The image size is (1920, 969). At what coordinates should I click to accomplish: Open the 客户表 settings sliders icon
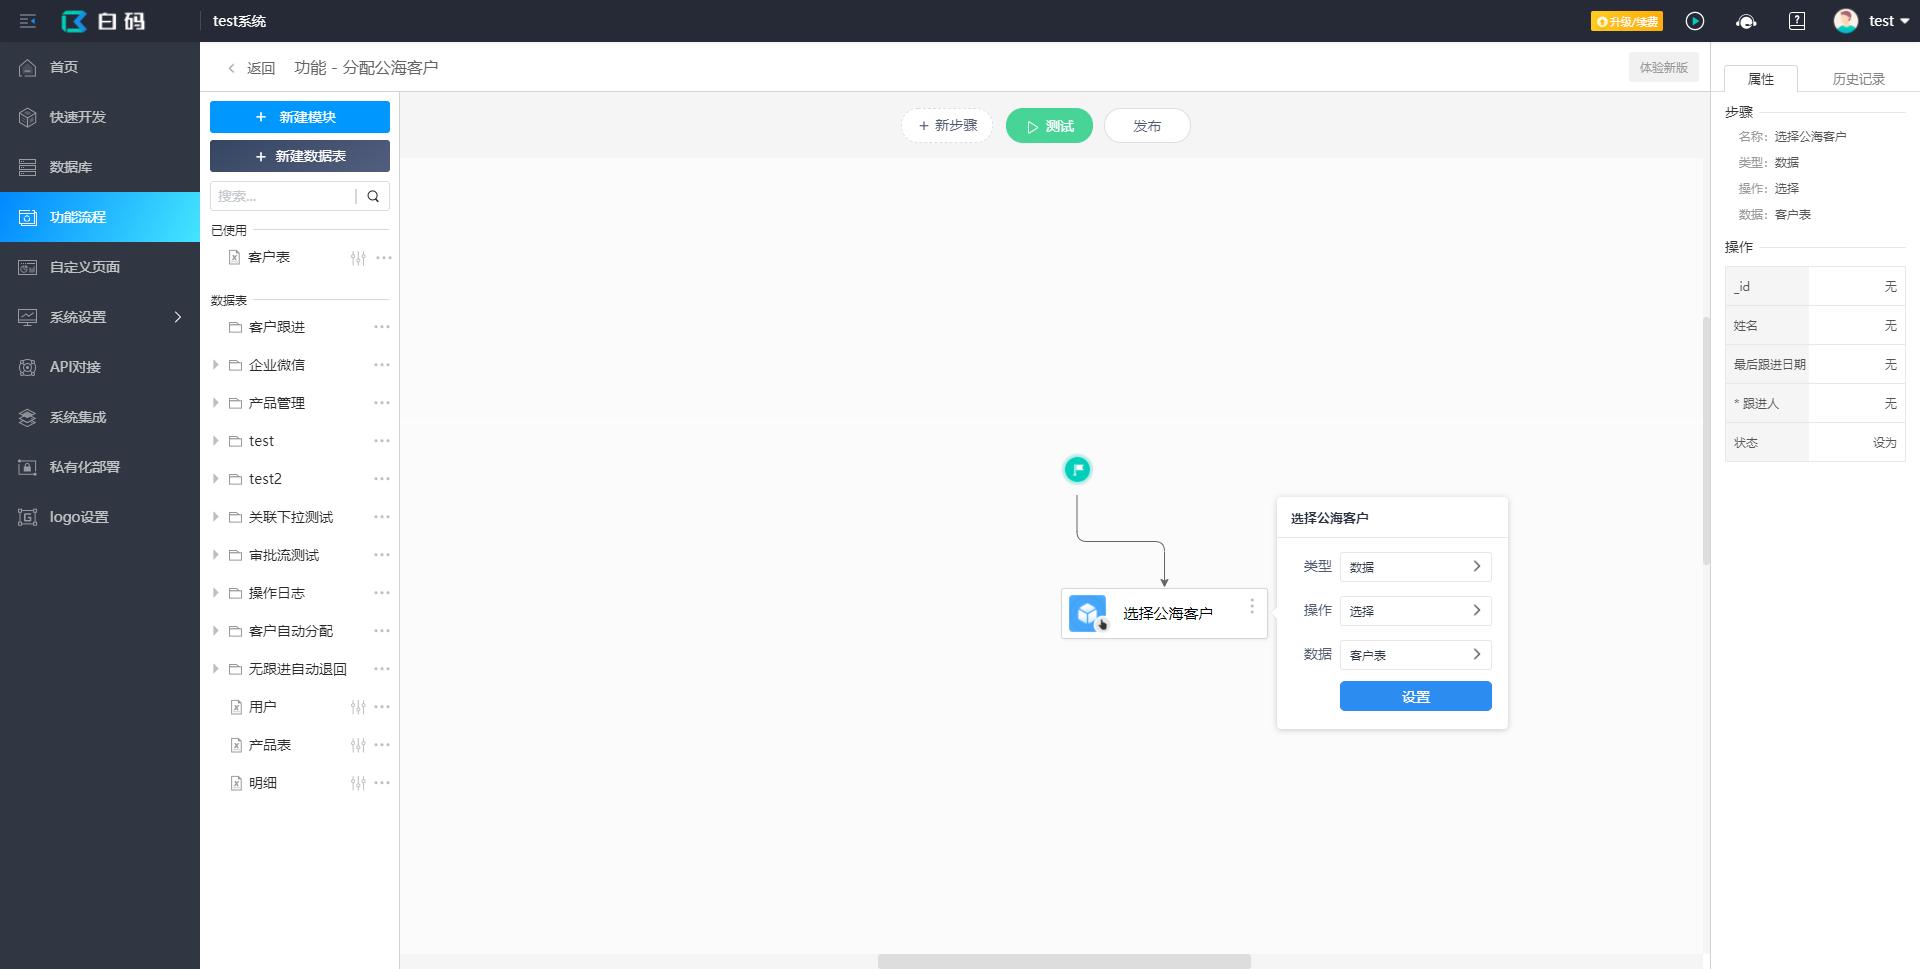click(358, 258)
